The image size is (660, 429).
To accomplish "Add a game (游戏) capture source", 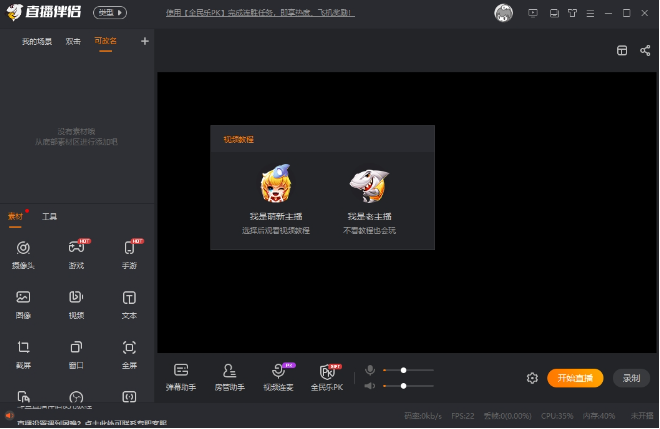I will pyautogui.click(x=76, y=252).
